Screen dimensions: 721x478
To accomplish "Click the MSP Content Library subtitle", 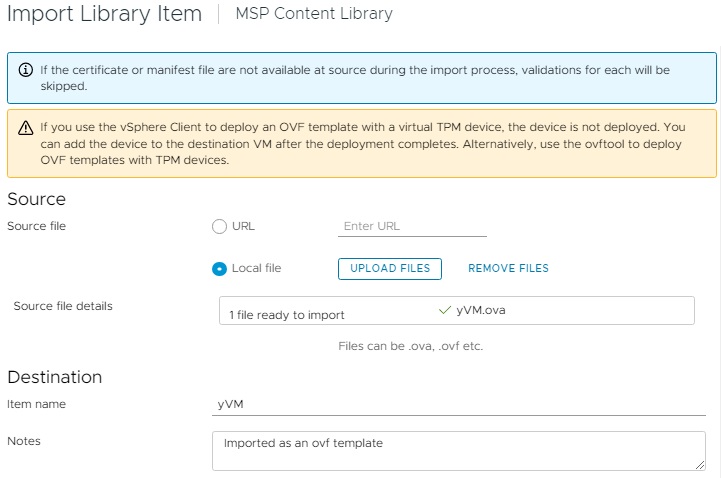I will (x=313, y=14).
